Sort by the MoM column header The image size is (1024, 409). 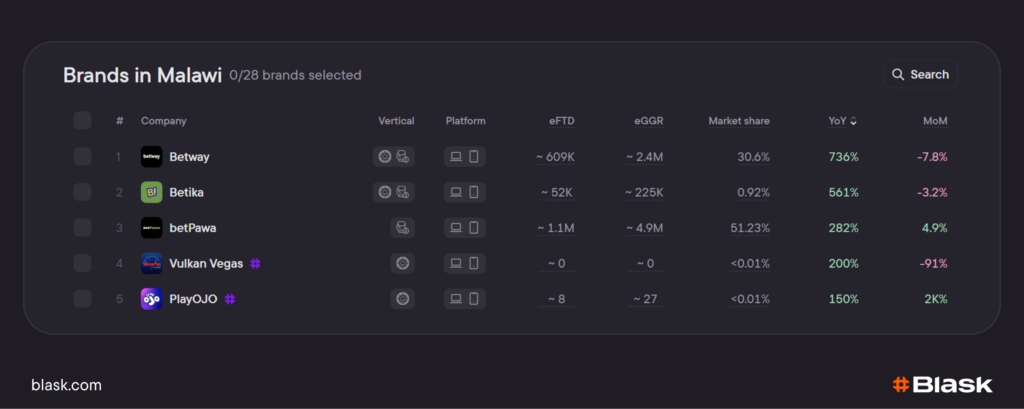tap(934, 121)
